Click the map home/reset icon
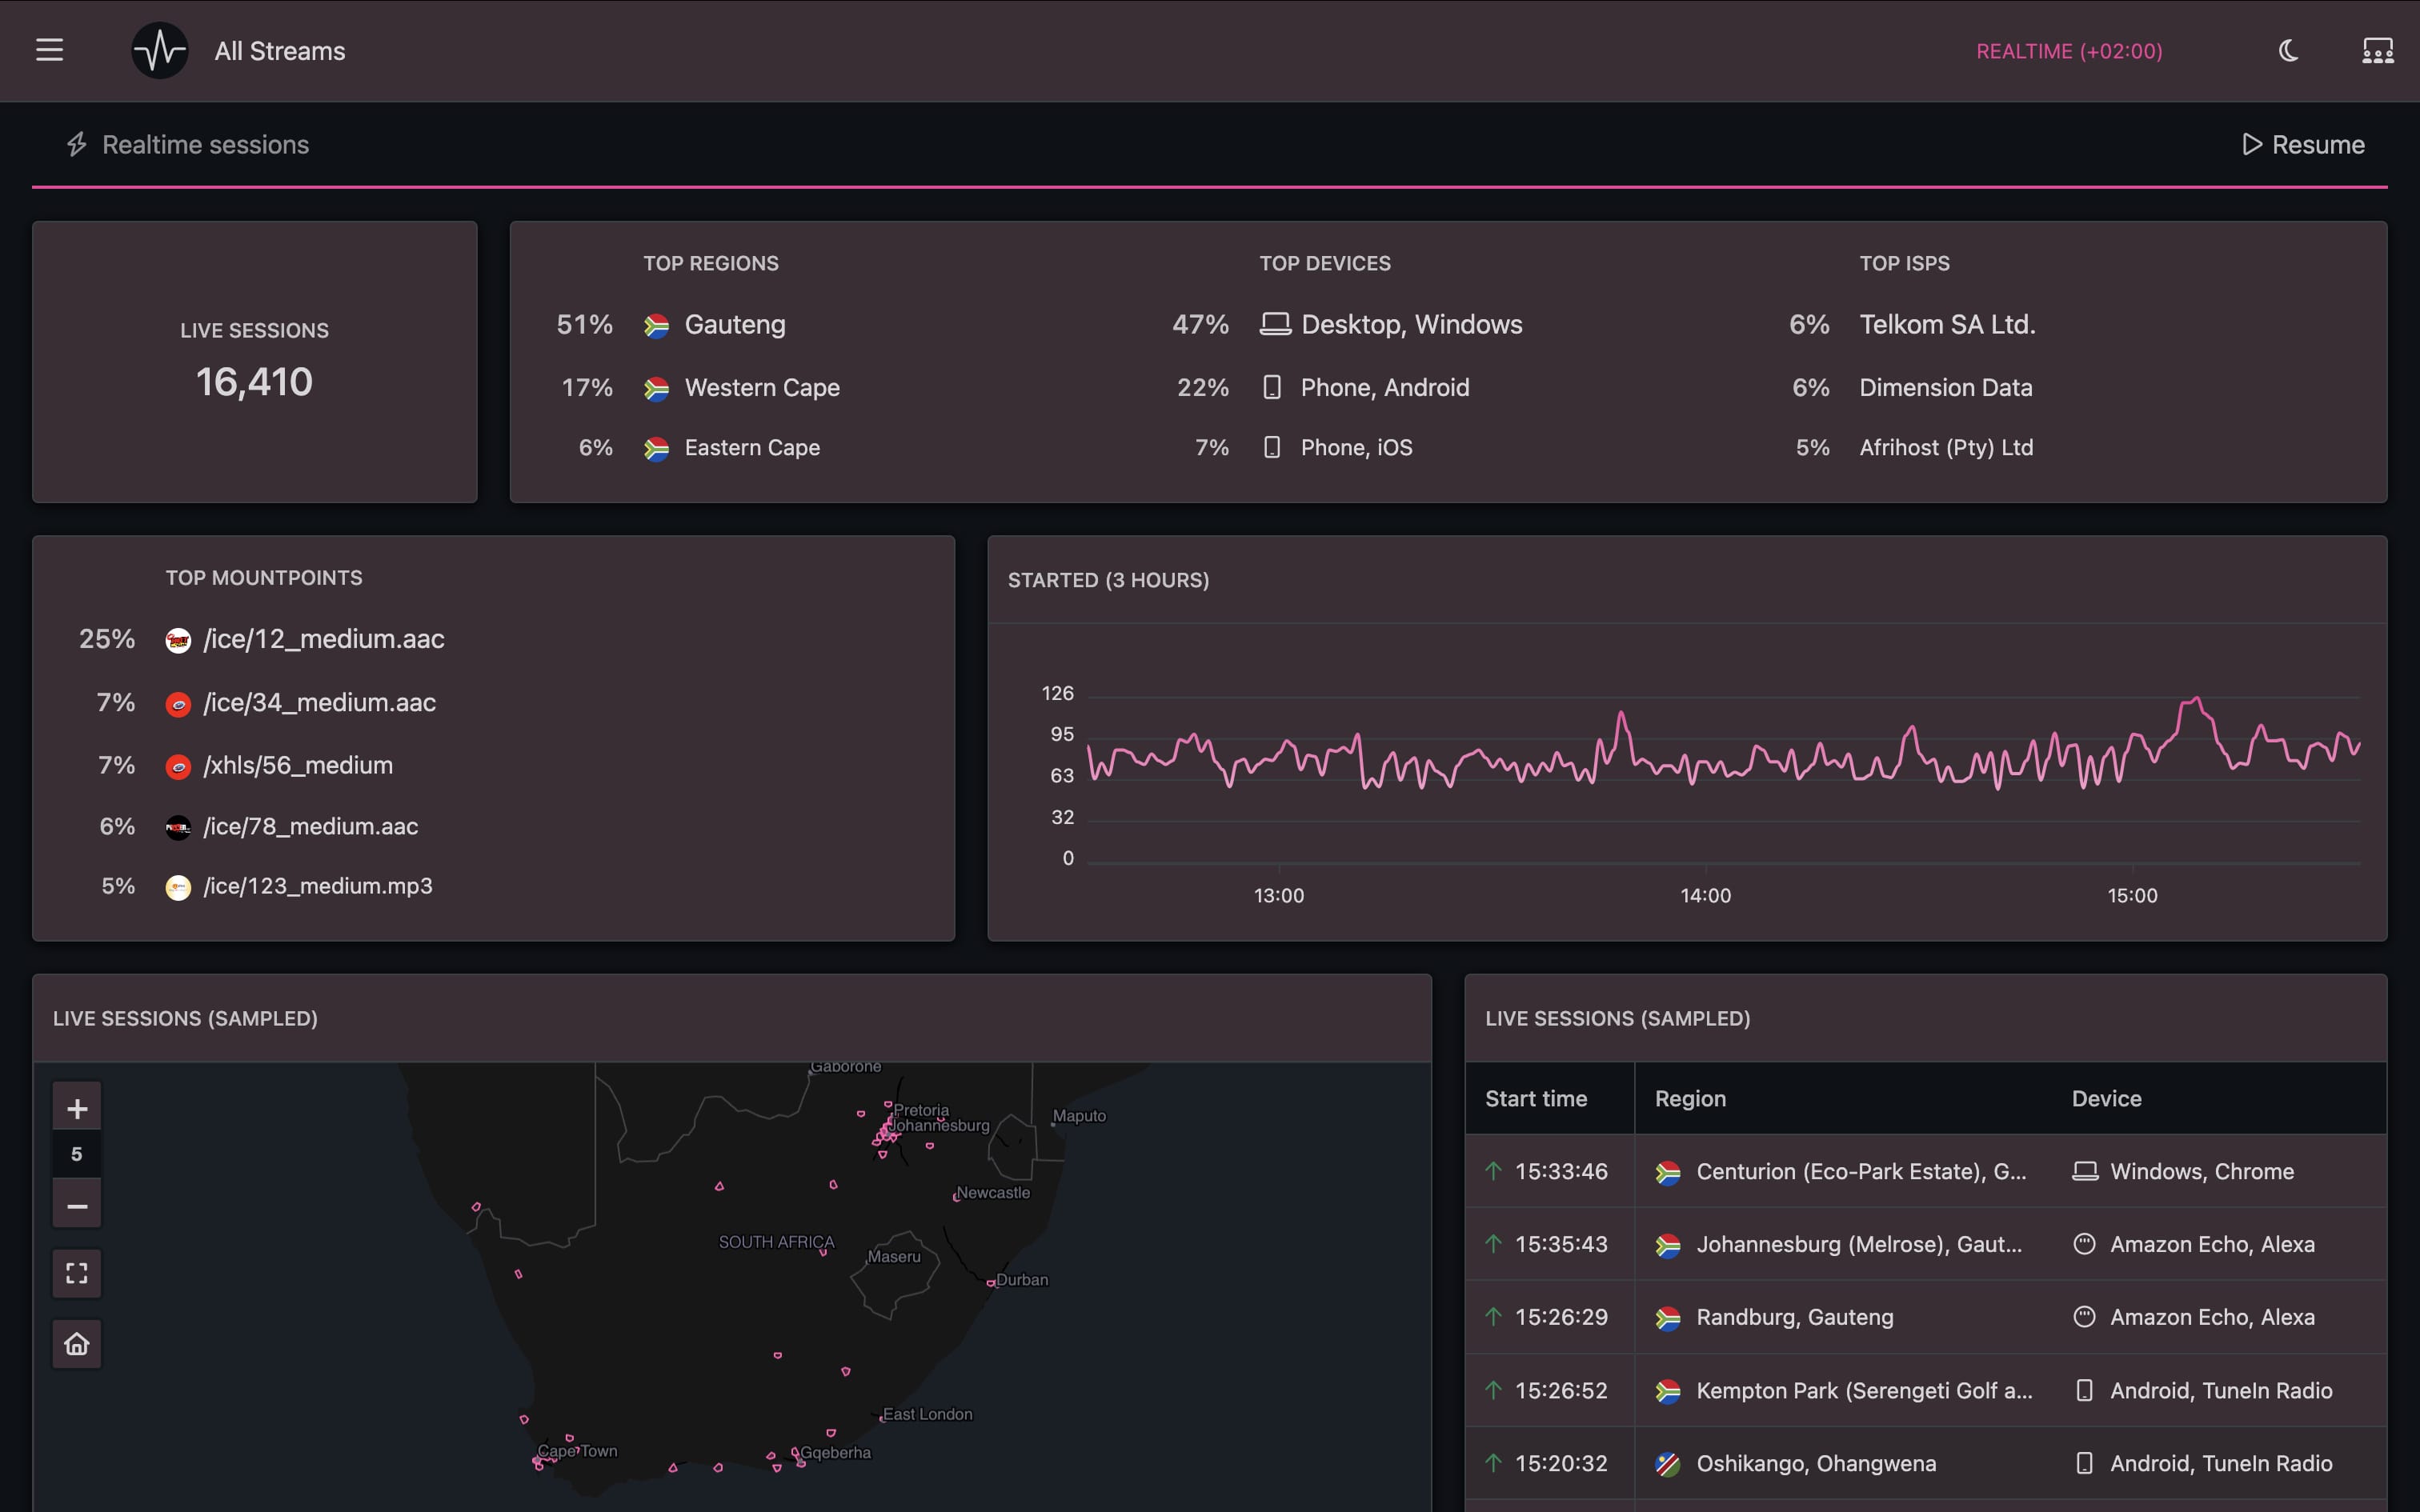Screen dimensions: 2420x1512 (77, 1342)
